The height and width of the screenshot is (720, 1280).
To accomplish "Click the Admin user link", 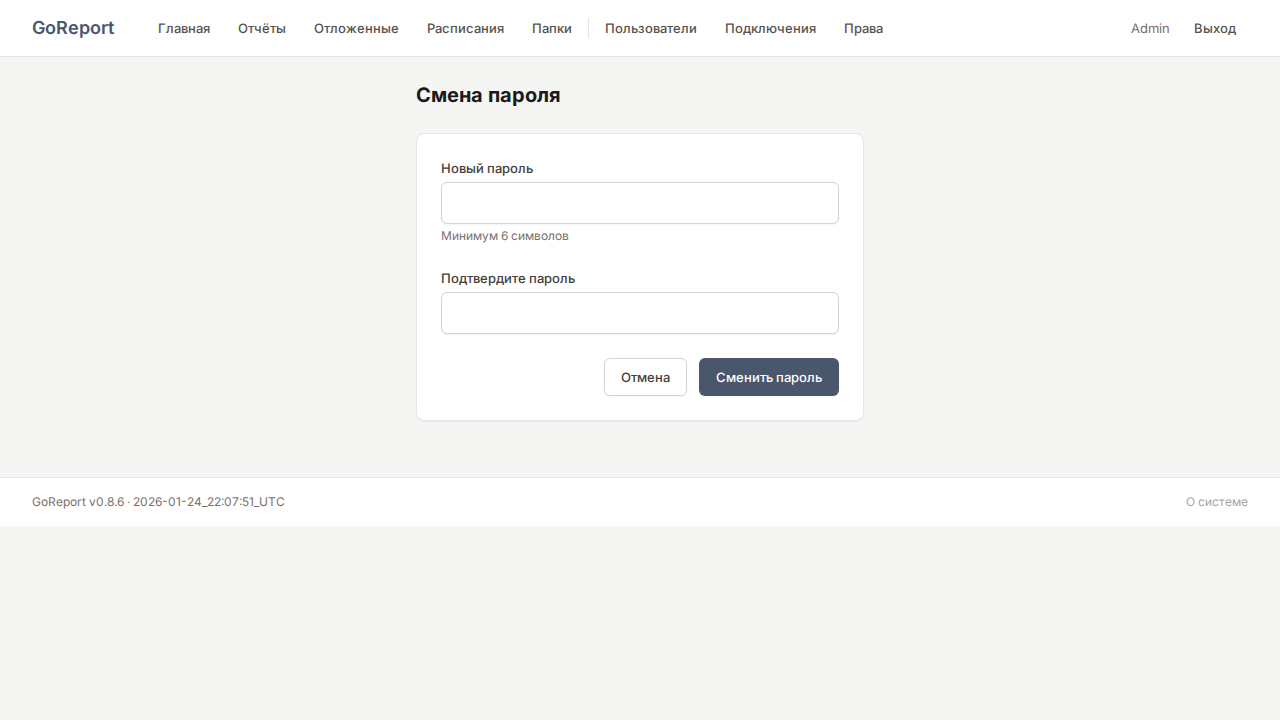I will pos(1150,28).
